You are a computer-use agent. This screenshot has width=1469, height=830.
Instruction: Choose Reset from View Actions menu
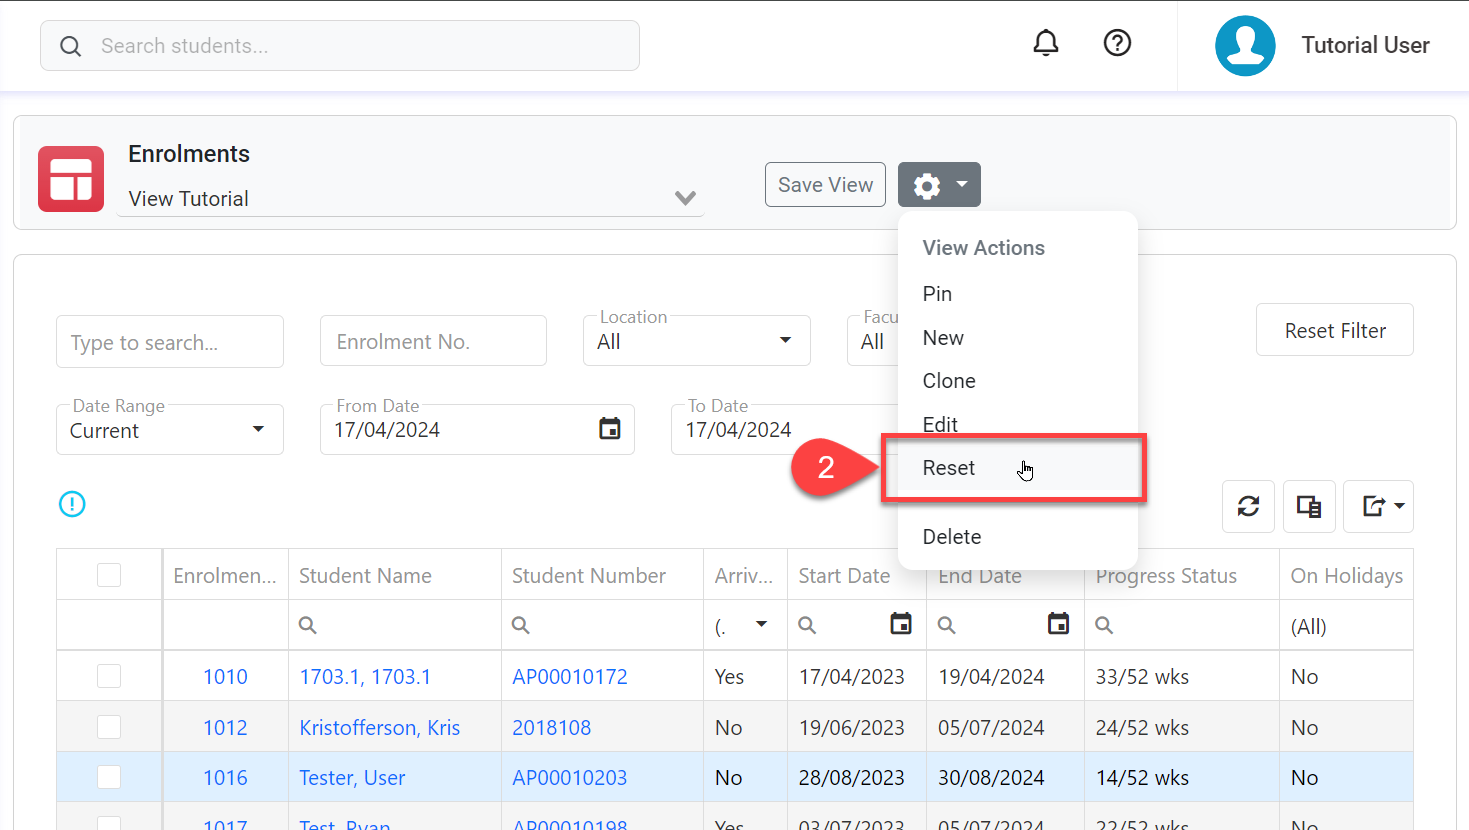coord(1017,468)
